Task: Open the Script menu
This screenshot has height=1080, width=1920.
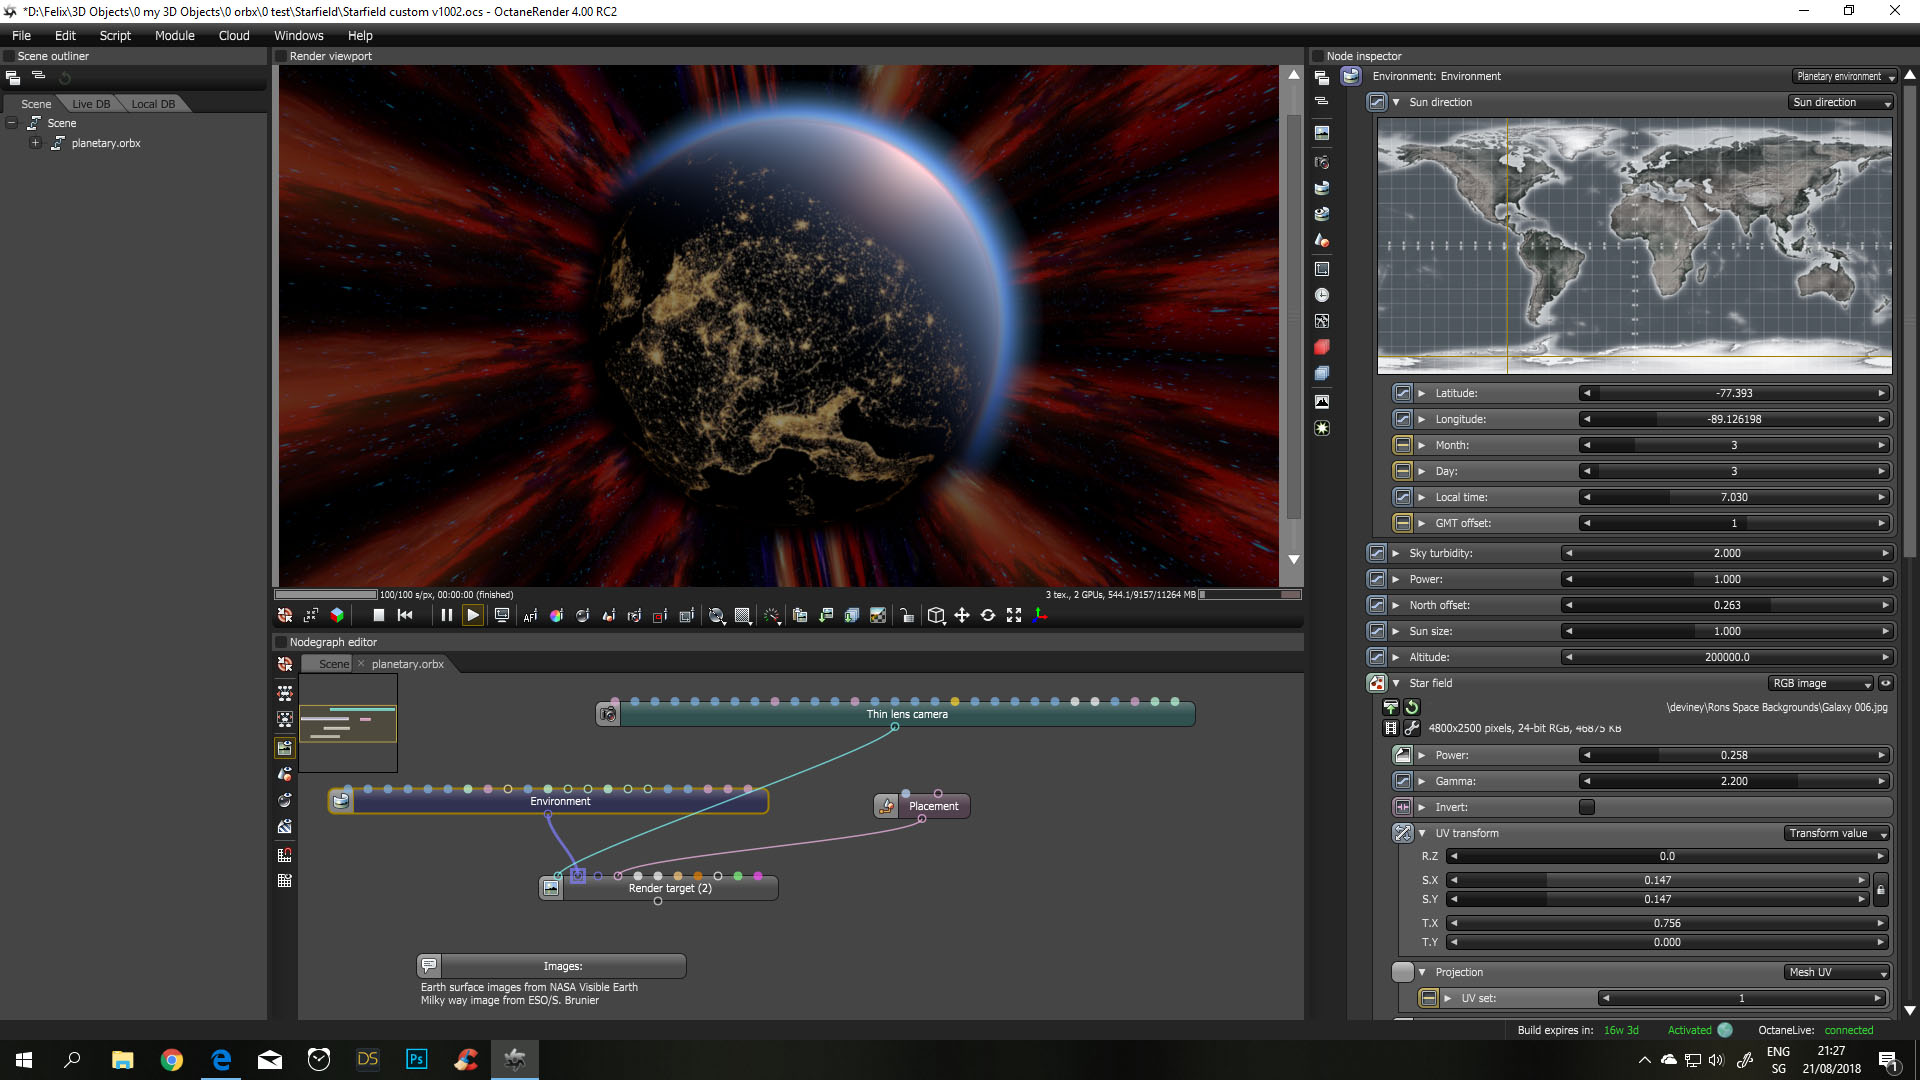Action: pyautogui.click(x=115, y=35)
